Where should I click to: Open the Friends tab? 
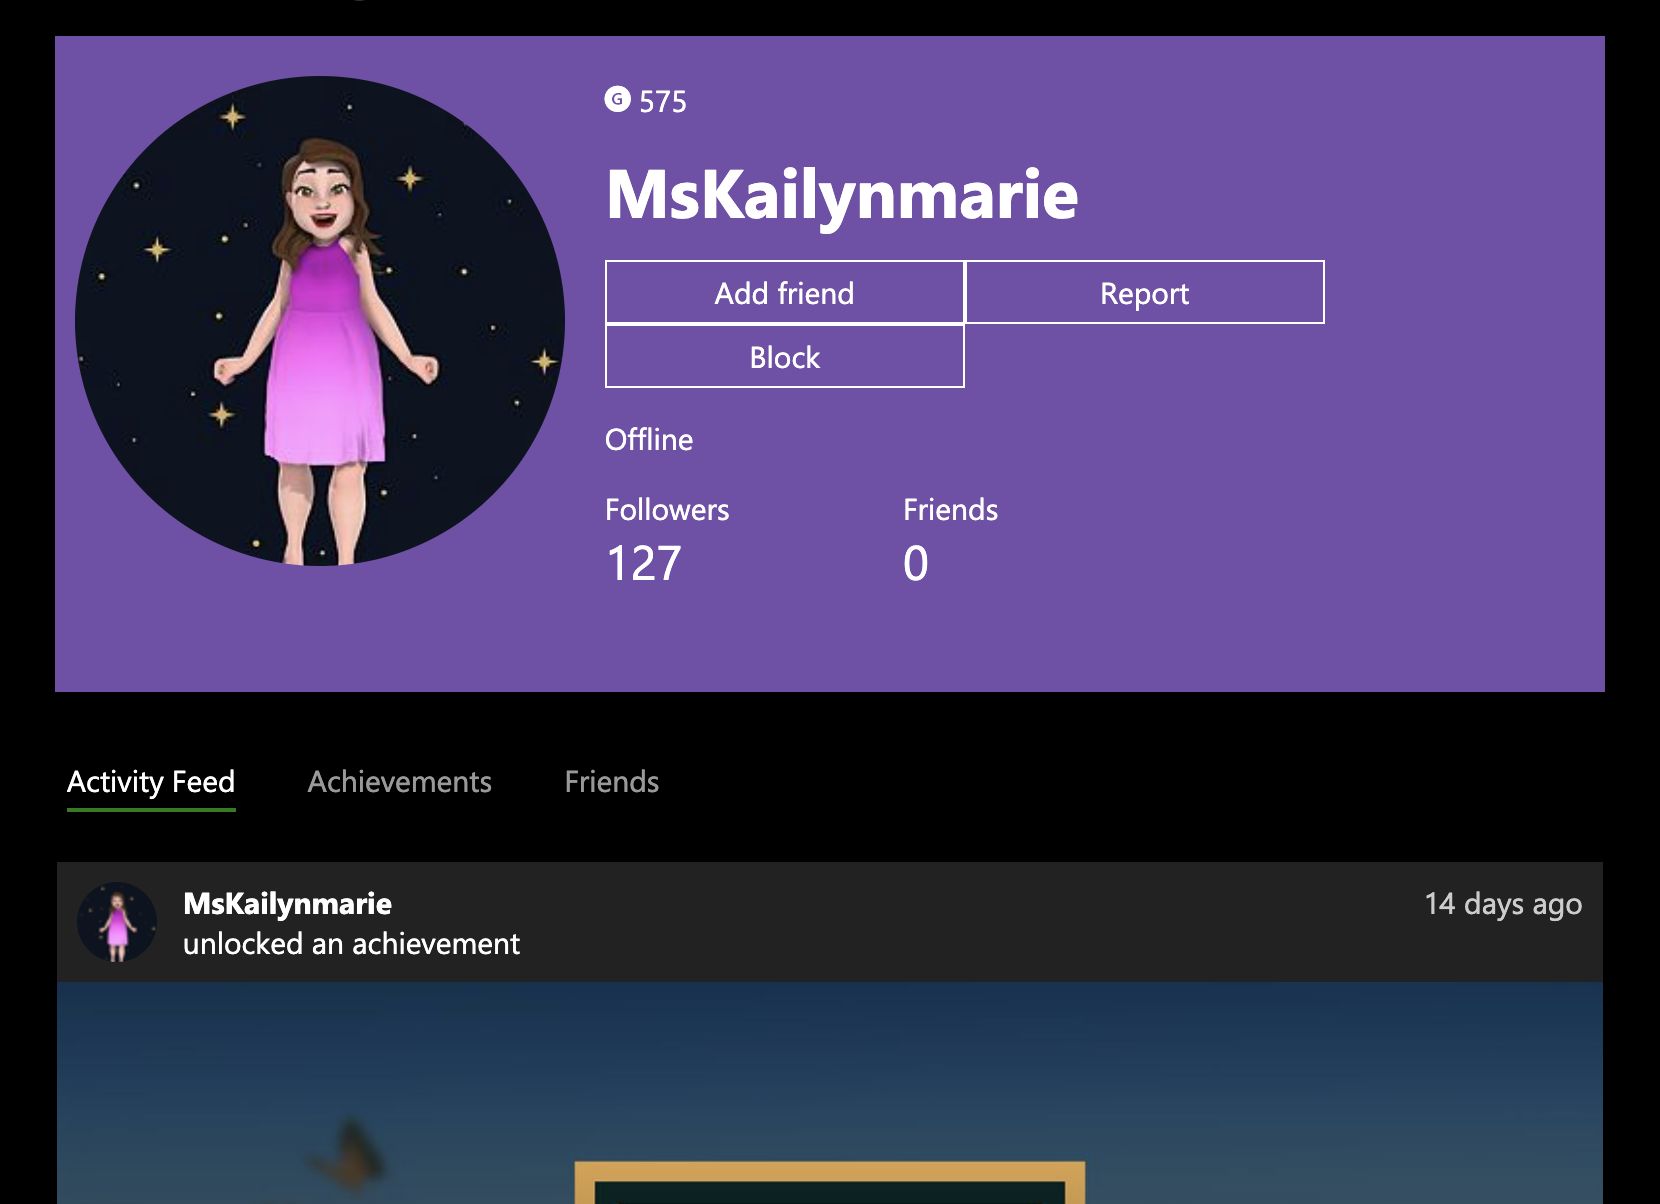point(612,782)
